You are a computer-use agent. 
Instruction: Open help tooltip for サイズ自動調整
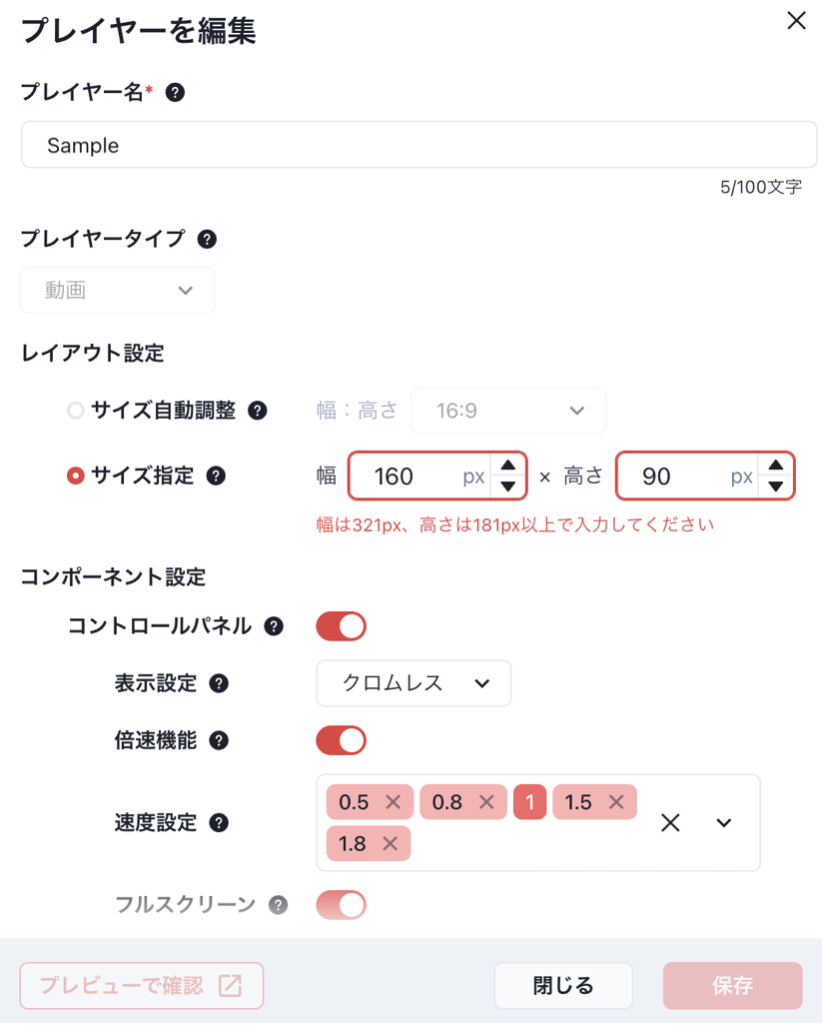click(258, 411)
